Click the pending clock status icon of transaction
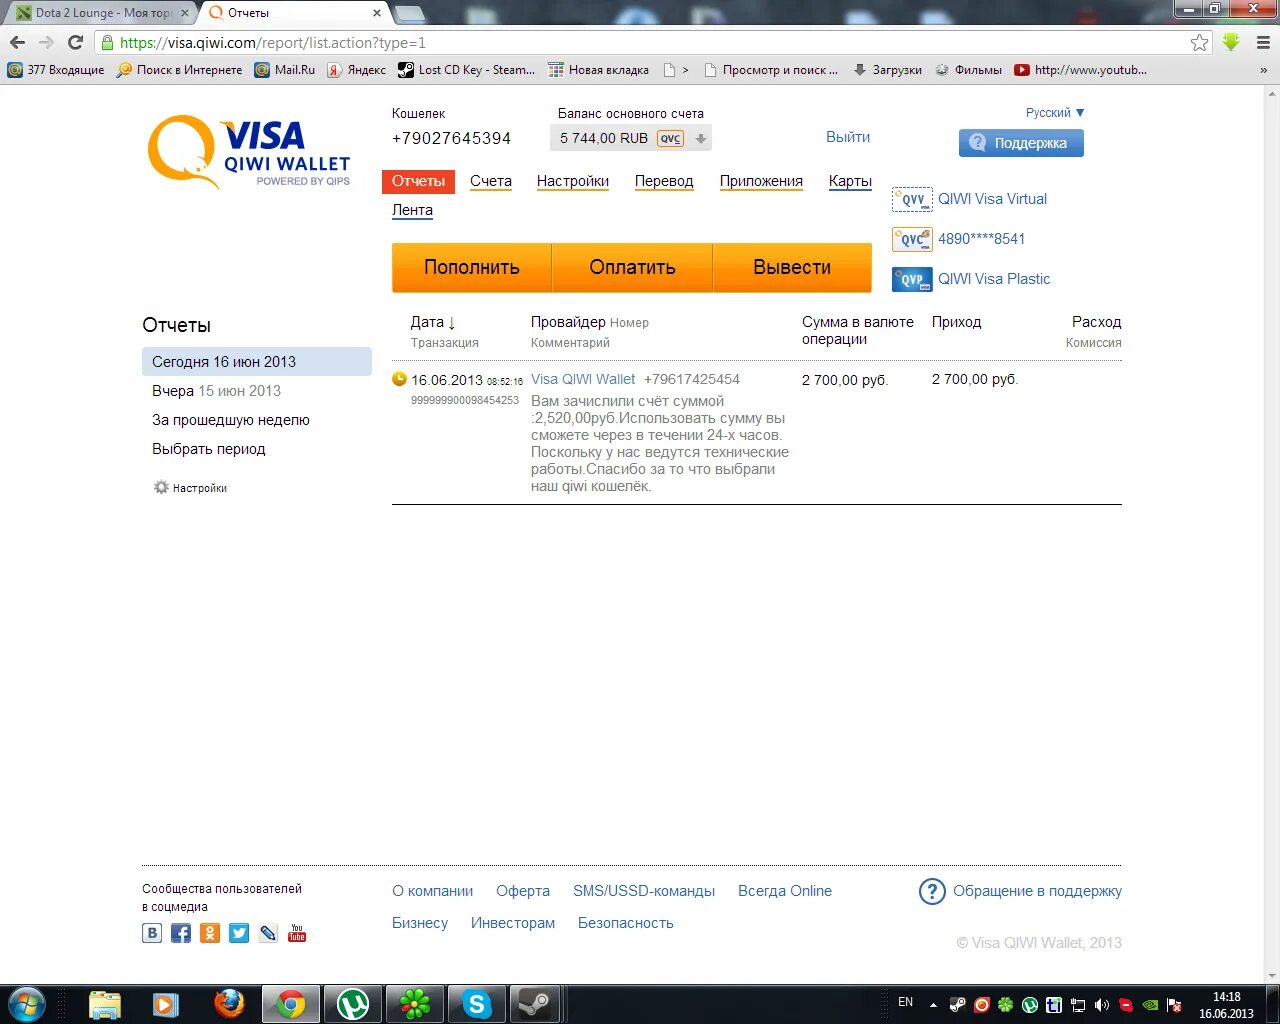 [x=399, y=379]
